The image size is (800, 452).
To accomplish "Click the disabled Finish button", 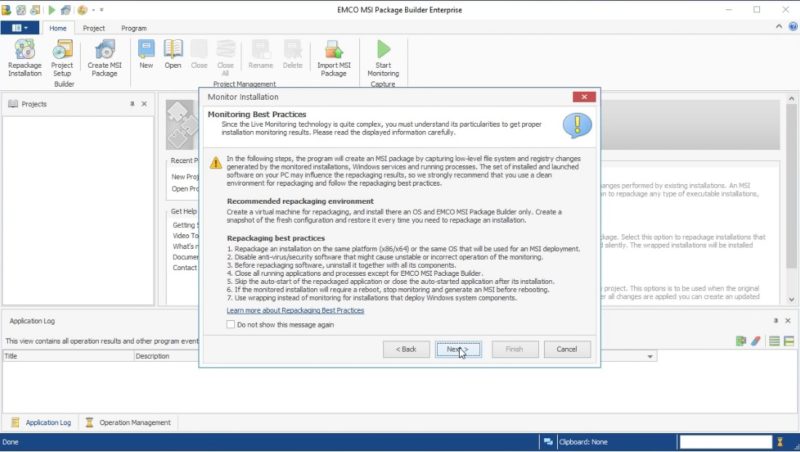I will (x=514, y=349).
